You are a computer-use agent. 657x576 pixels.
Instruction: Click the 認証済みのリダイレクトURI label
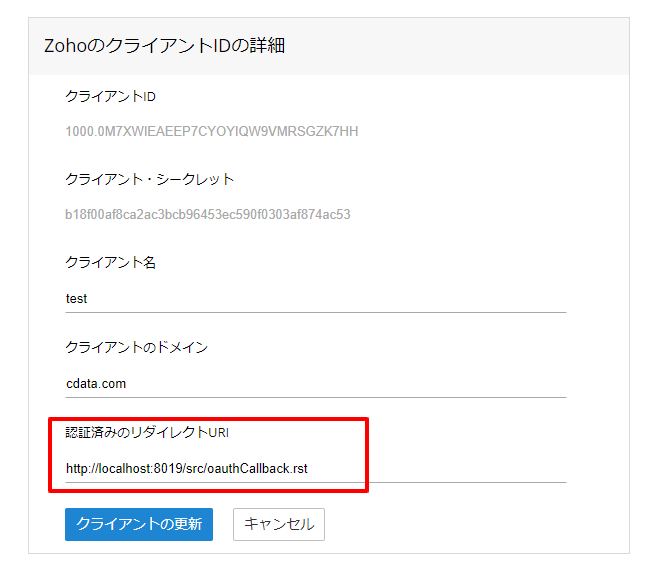coord(148,432)
